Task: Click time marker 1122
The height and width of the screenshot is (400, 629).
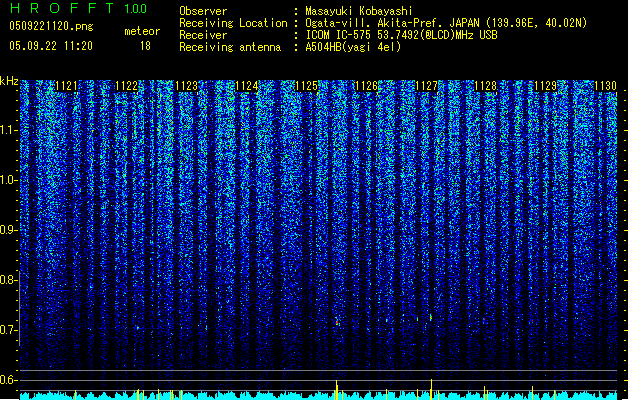Action: click(x=126, y=86)
